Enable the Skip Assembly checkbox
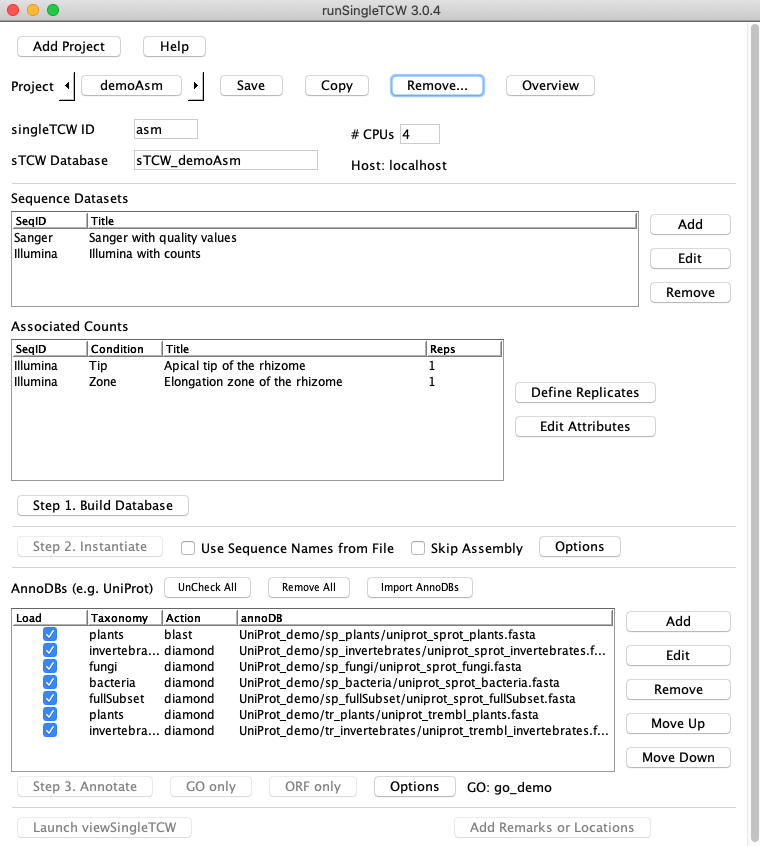The width and height of the screenshot is (760, 846). click(419, 548)
